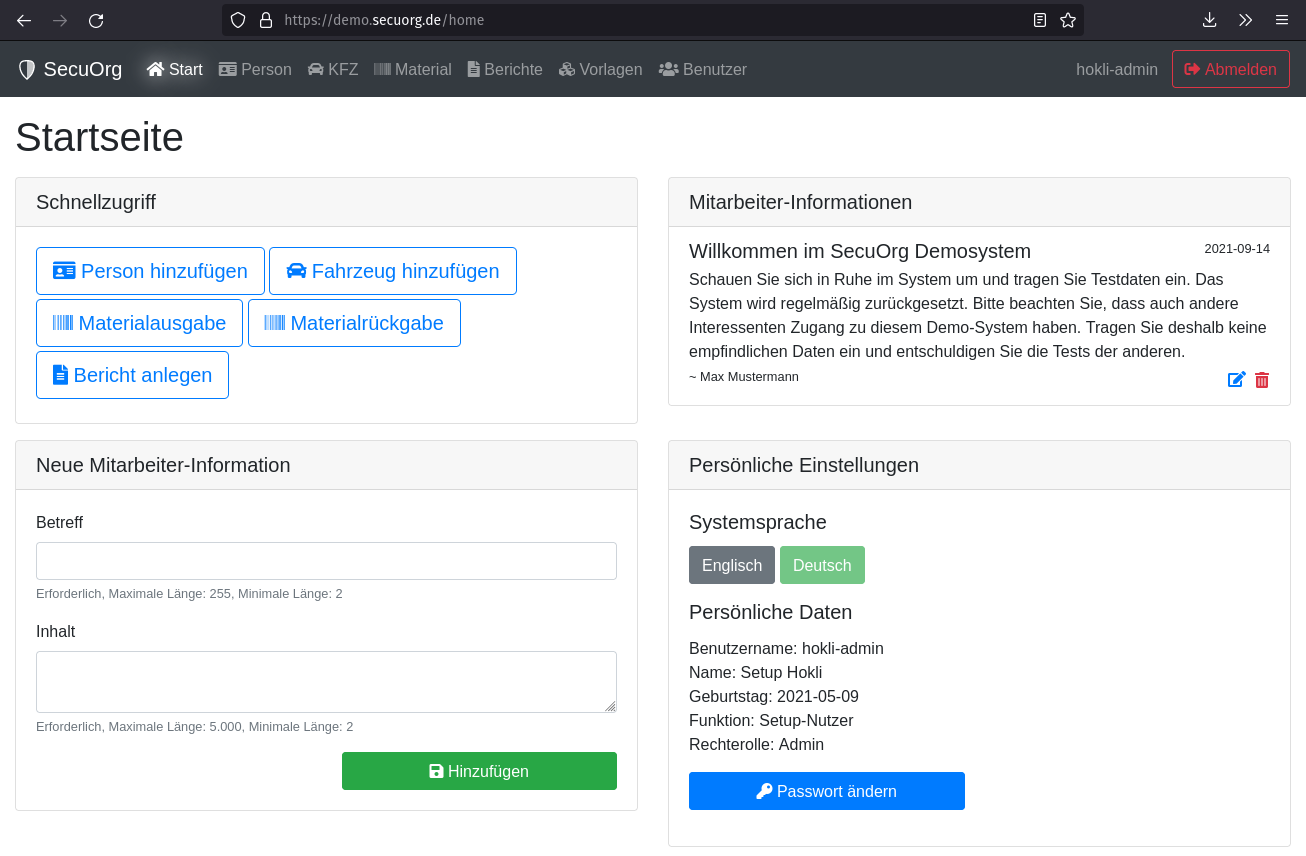Screen dimensions: 1306x856
Task: Open the Benutzer menu item
Action: click(703, 69)
